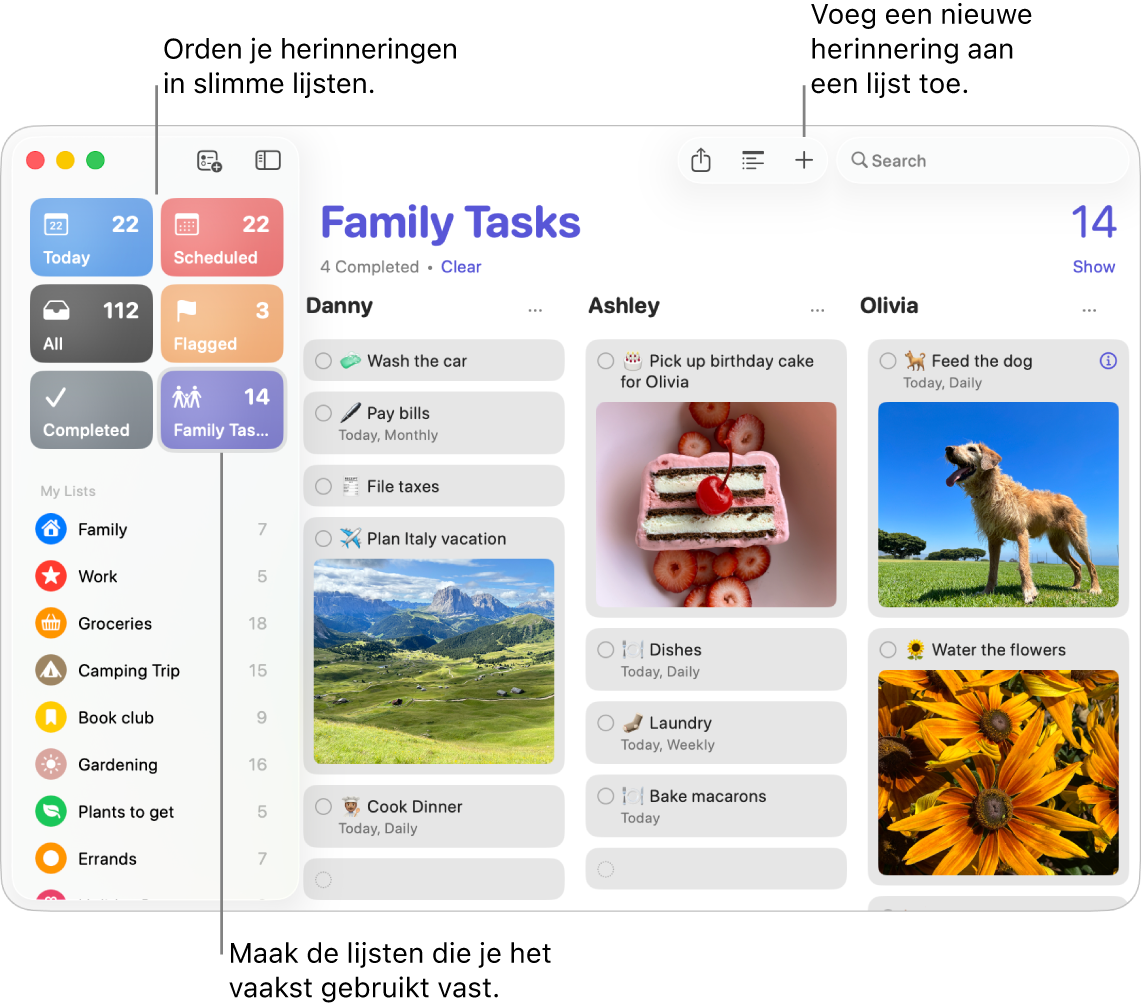
Task: Click the Groceries basket icon
Action: click(x=51, y=624)
